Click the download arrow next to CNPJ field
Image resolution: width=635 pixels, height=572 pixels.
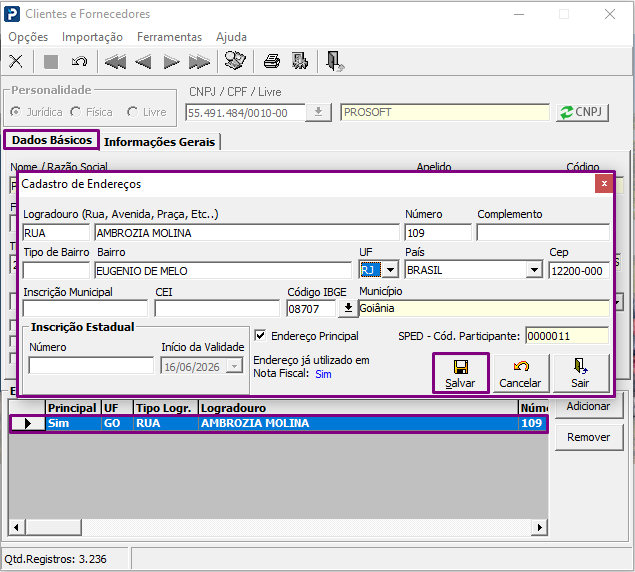coord(318,112)
